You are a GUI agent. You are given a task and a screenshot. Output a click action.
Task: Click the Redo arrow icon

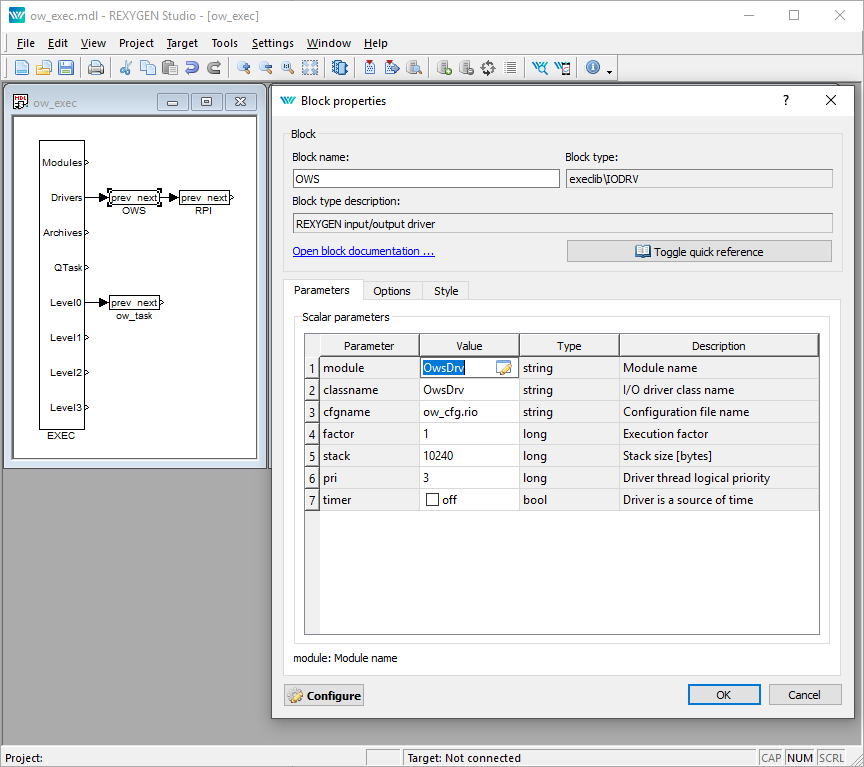tap(214, 68)
